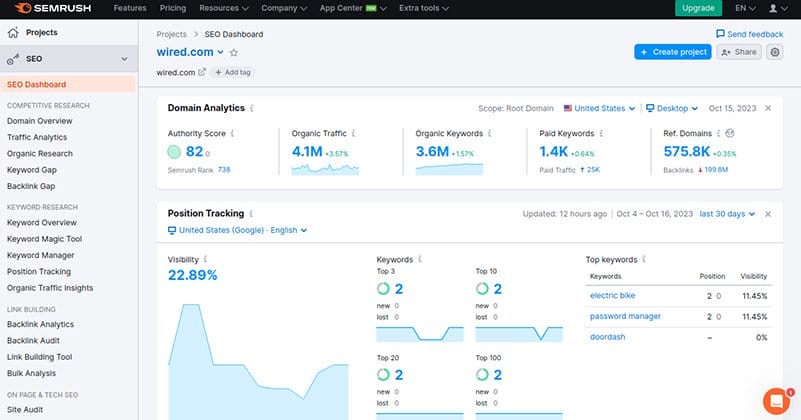Click the Authority Score green circle
The width and height of the screenshot is (801, 420).
pyautogui.click(x=174, y=151)
